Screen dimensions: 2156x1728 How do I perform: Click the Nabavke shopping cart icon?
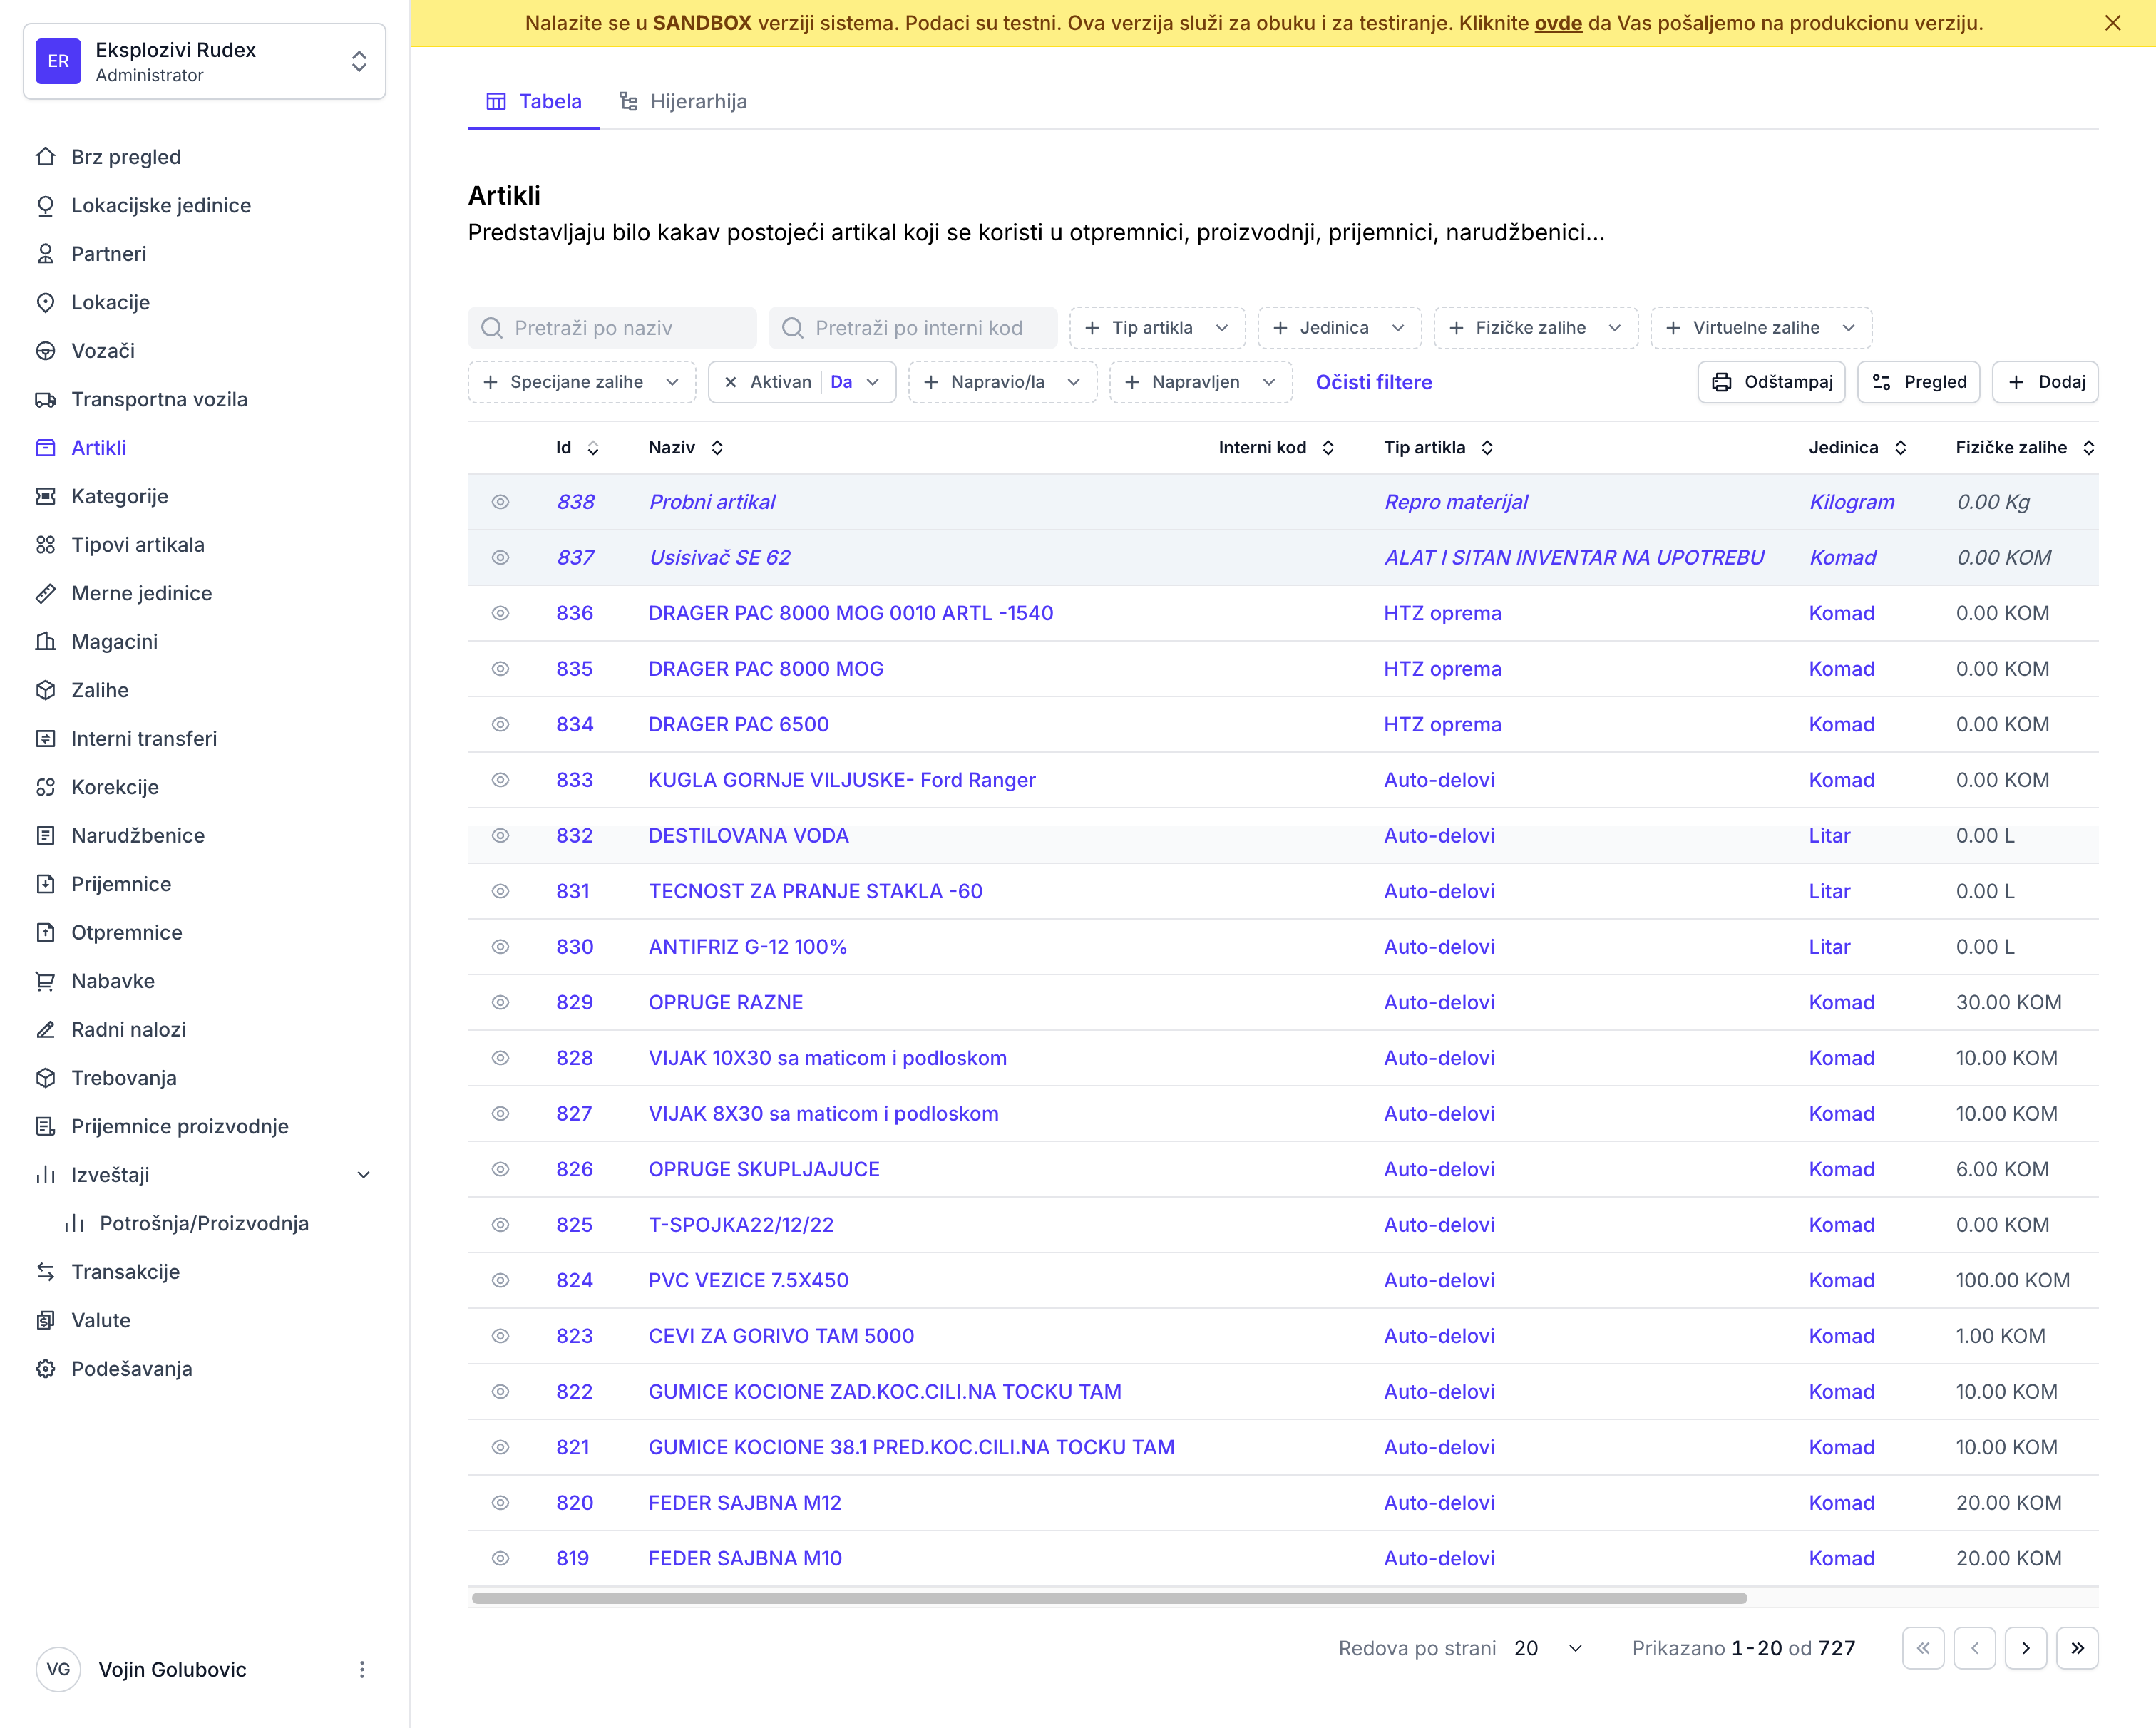pos(46,981)
